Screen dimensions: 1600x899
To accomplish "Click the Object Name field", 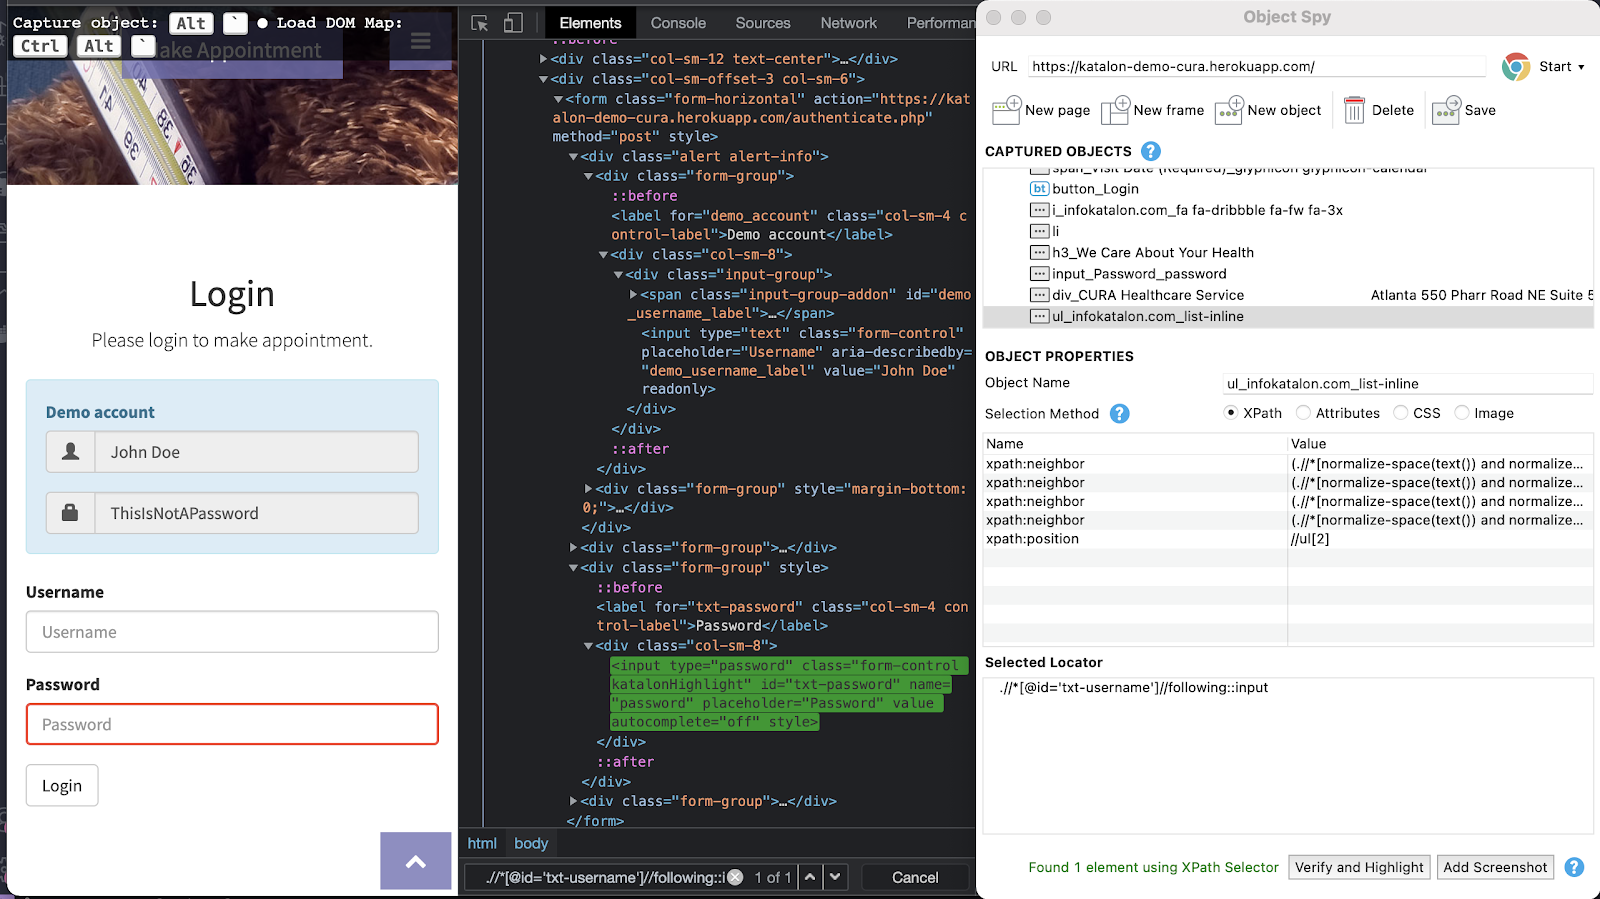I will coord(1408,383).
